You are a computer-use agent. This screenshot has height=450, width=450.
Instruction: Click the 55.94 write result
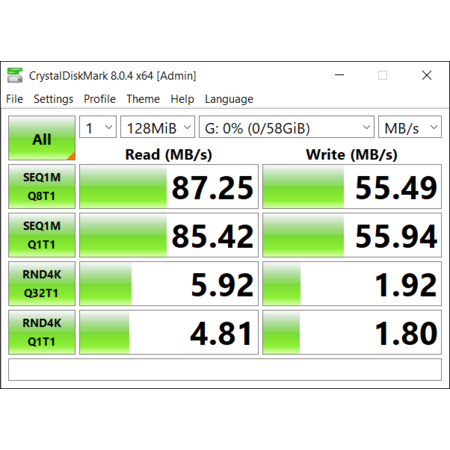pos(352,235)
